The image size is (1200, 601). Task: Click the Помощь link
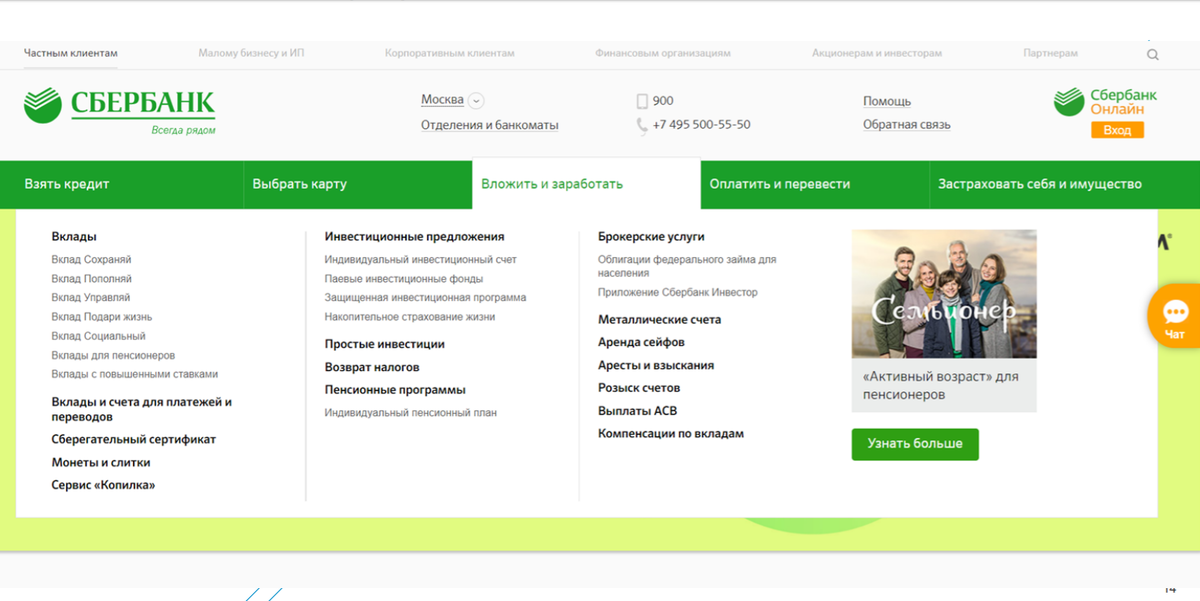887,101
